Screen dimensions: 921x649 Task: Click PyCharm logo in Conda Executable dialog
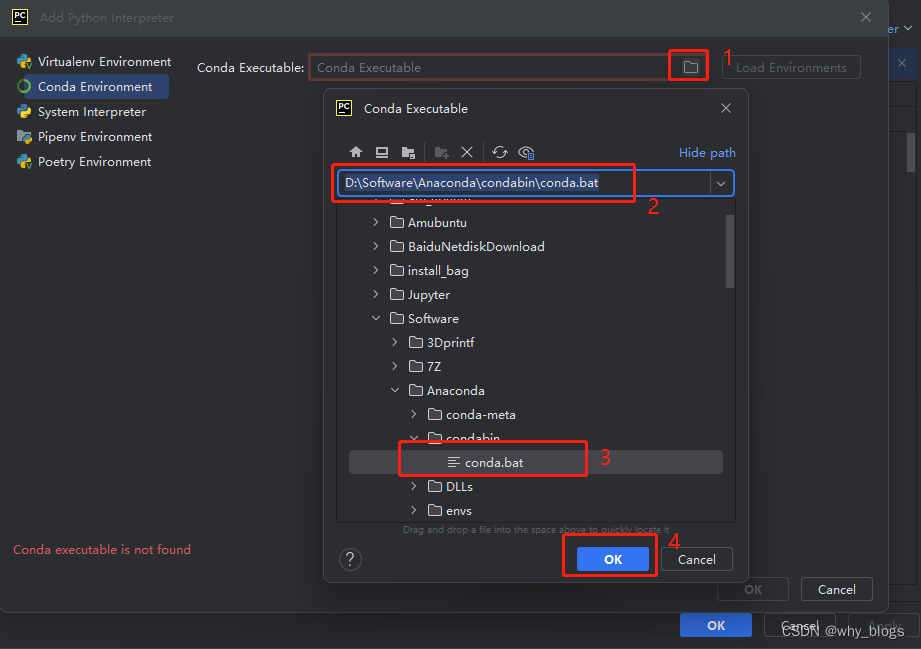point(344,108)
